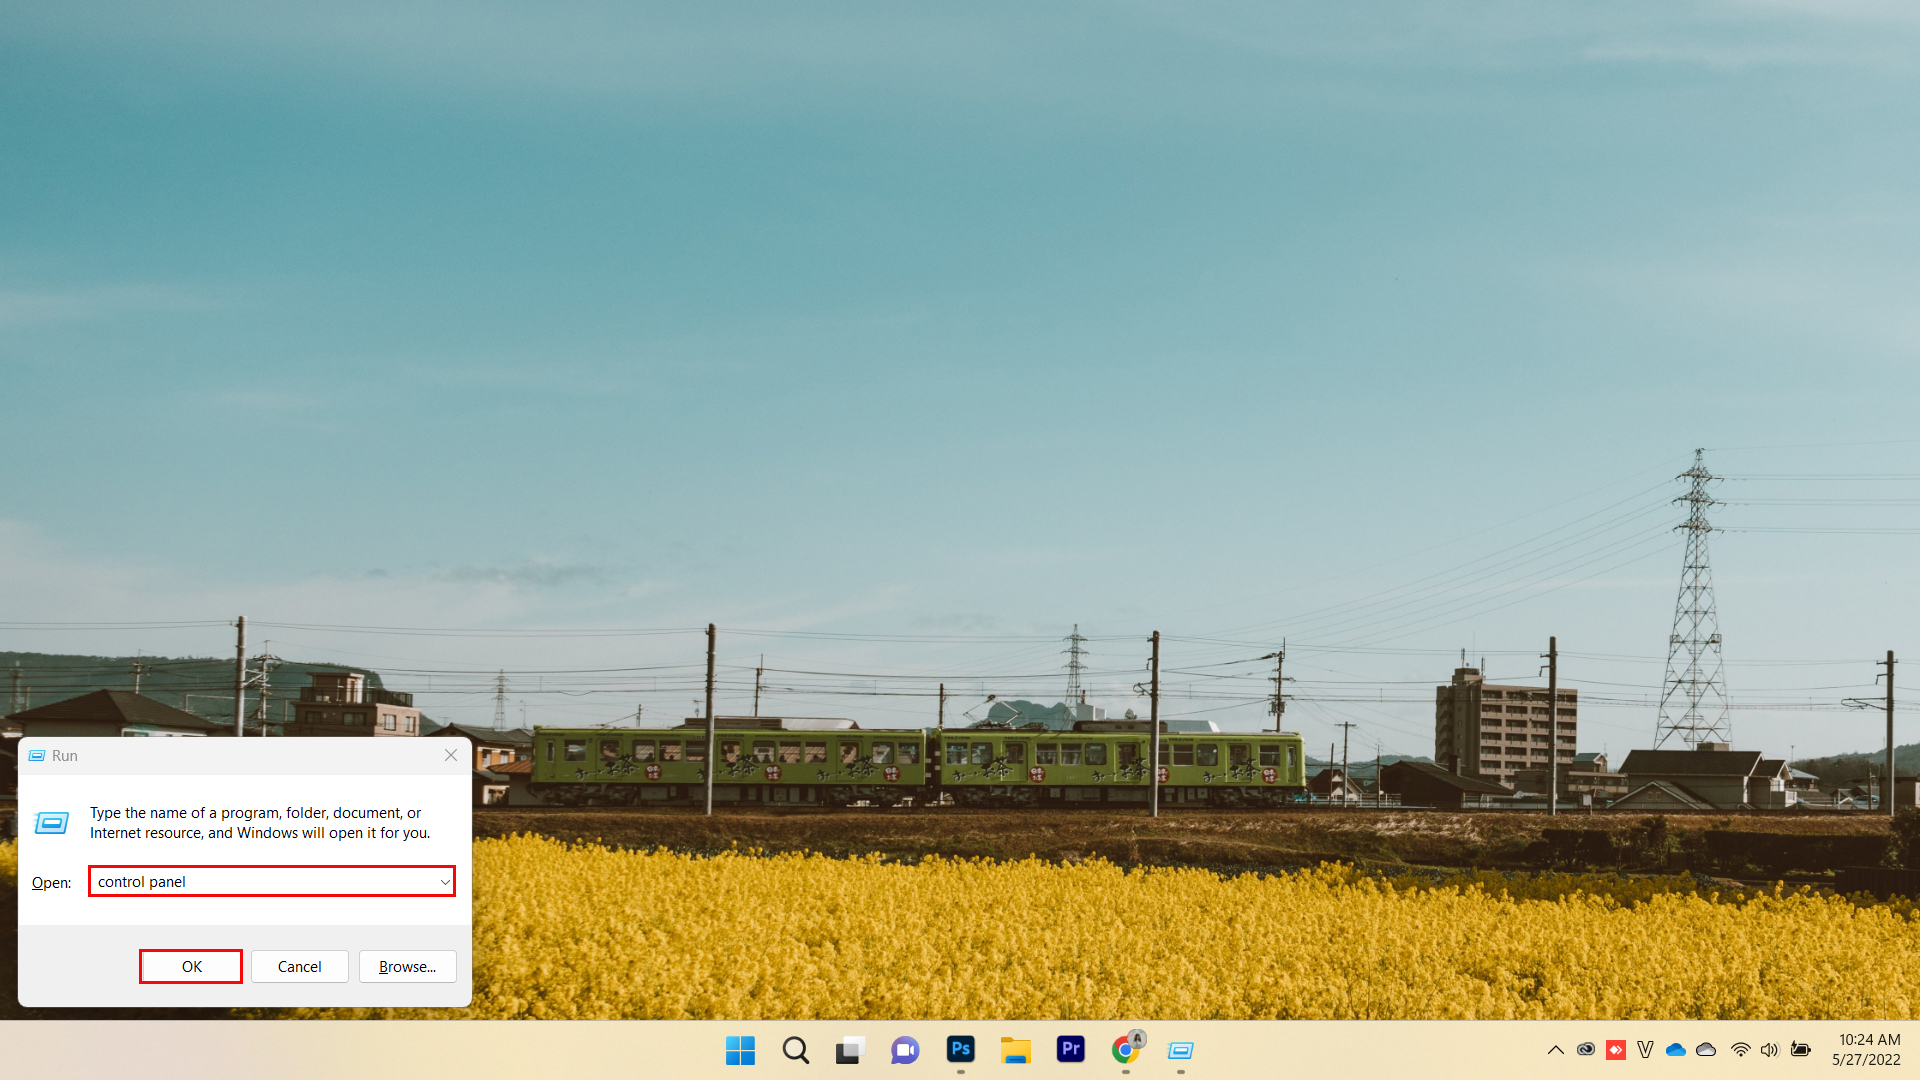
Task: Open Creative Cloud tray icon
Action: tap(1586, 1050)
